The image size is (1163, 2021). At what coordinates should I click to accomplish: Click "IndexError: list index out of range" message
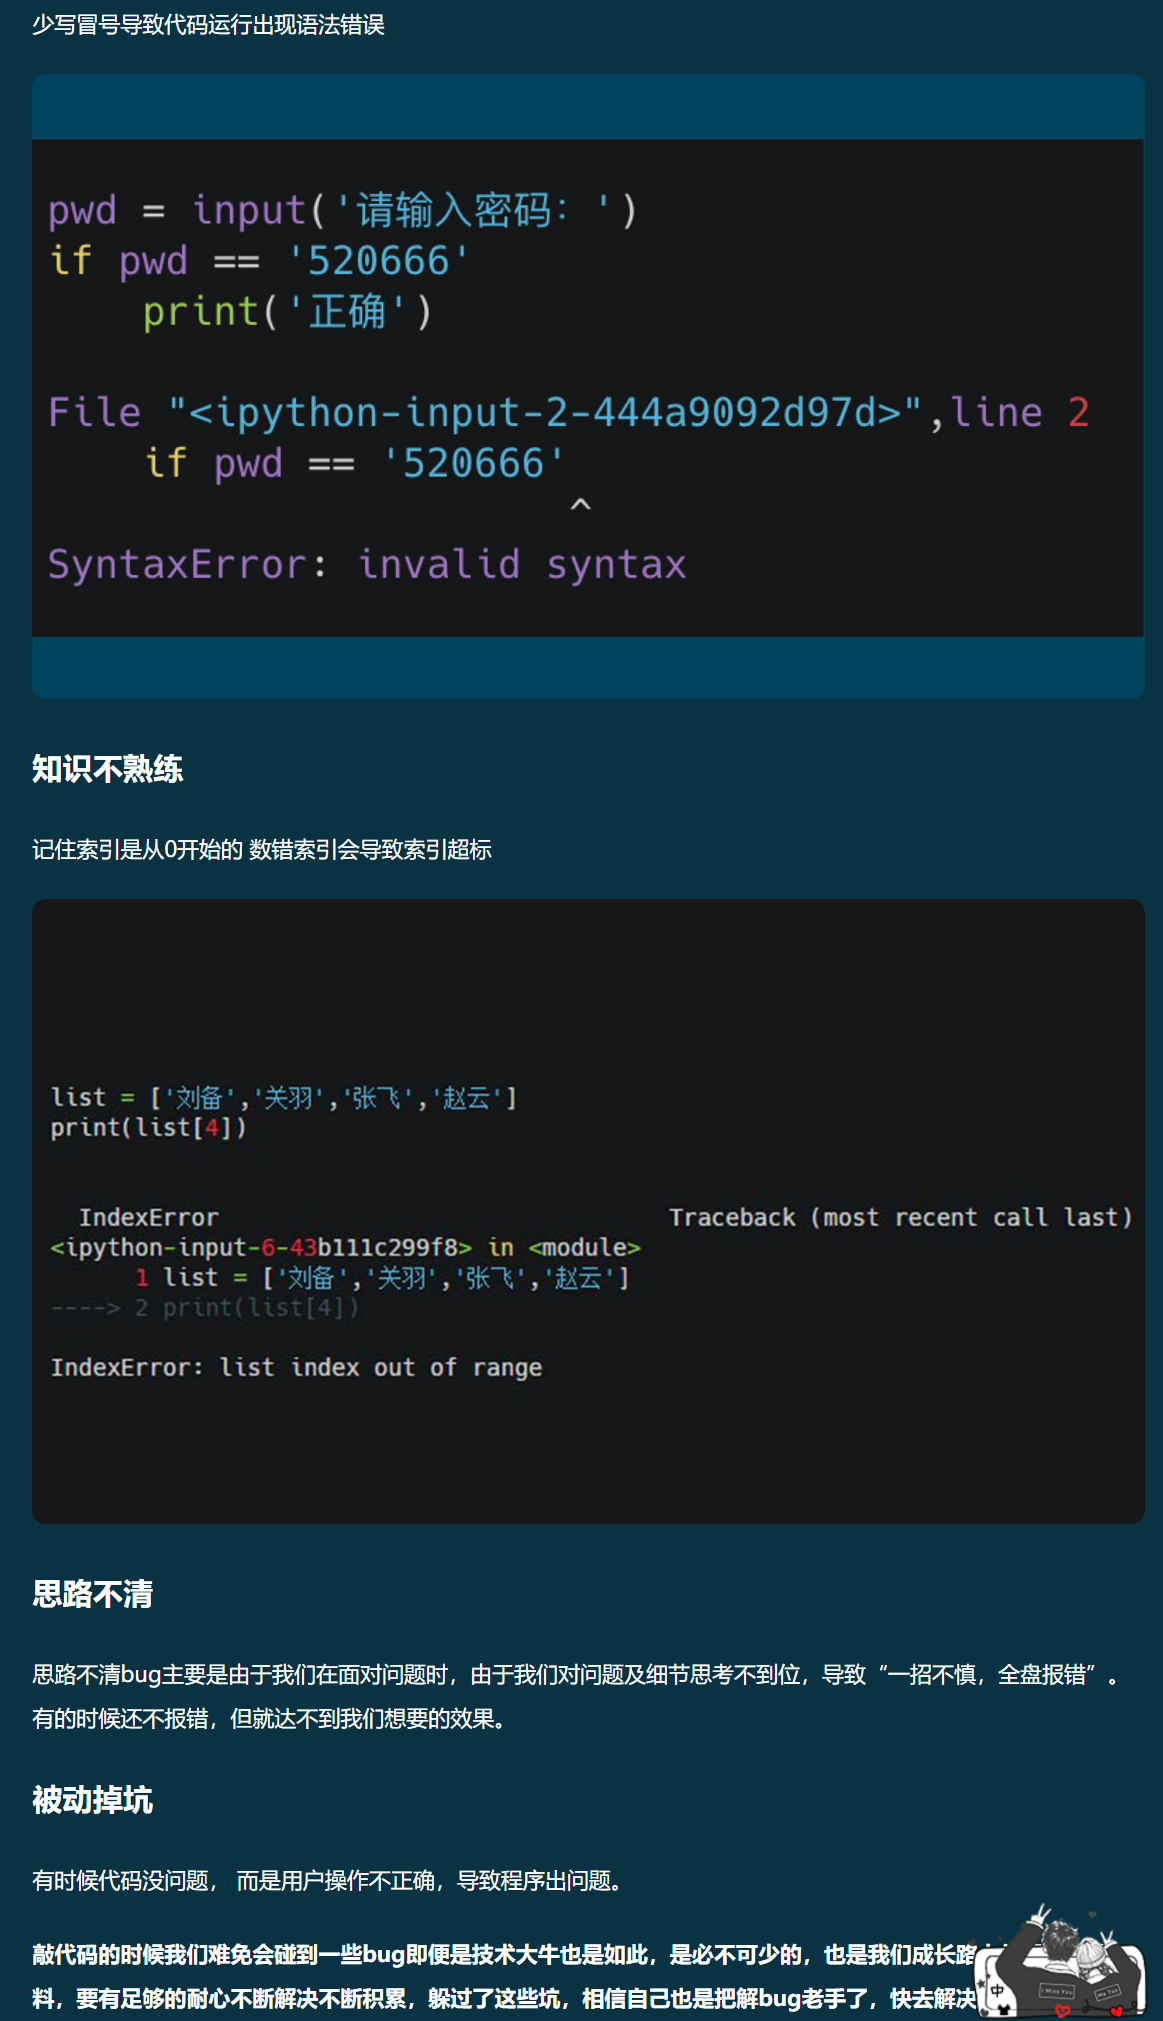click(x=296, y=1367)
